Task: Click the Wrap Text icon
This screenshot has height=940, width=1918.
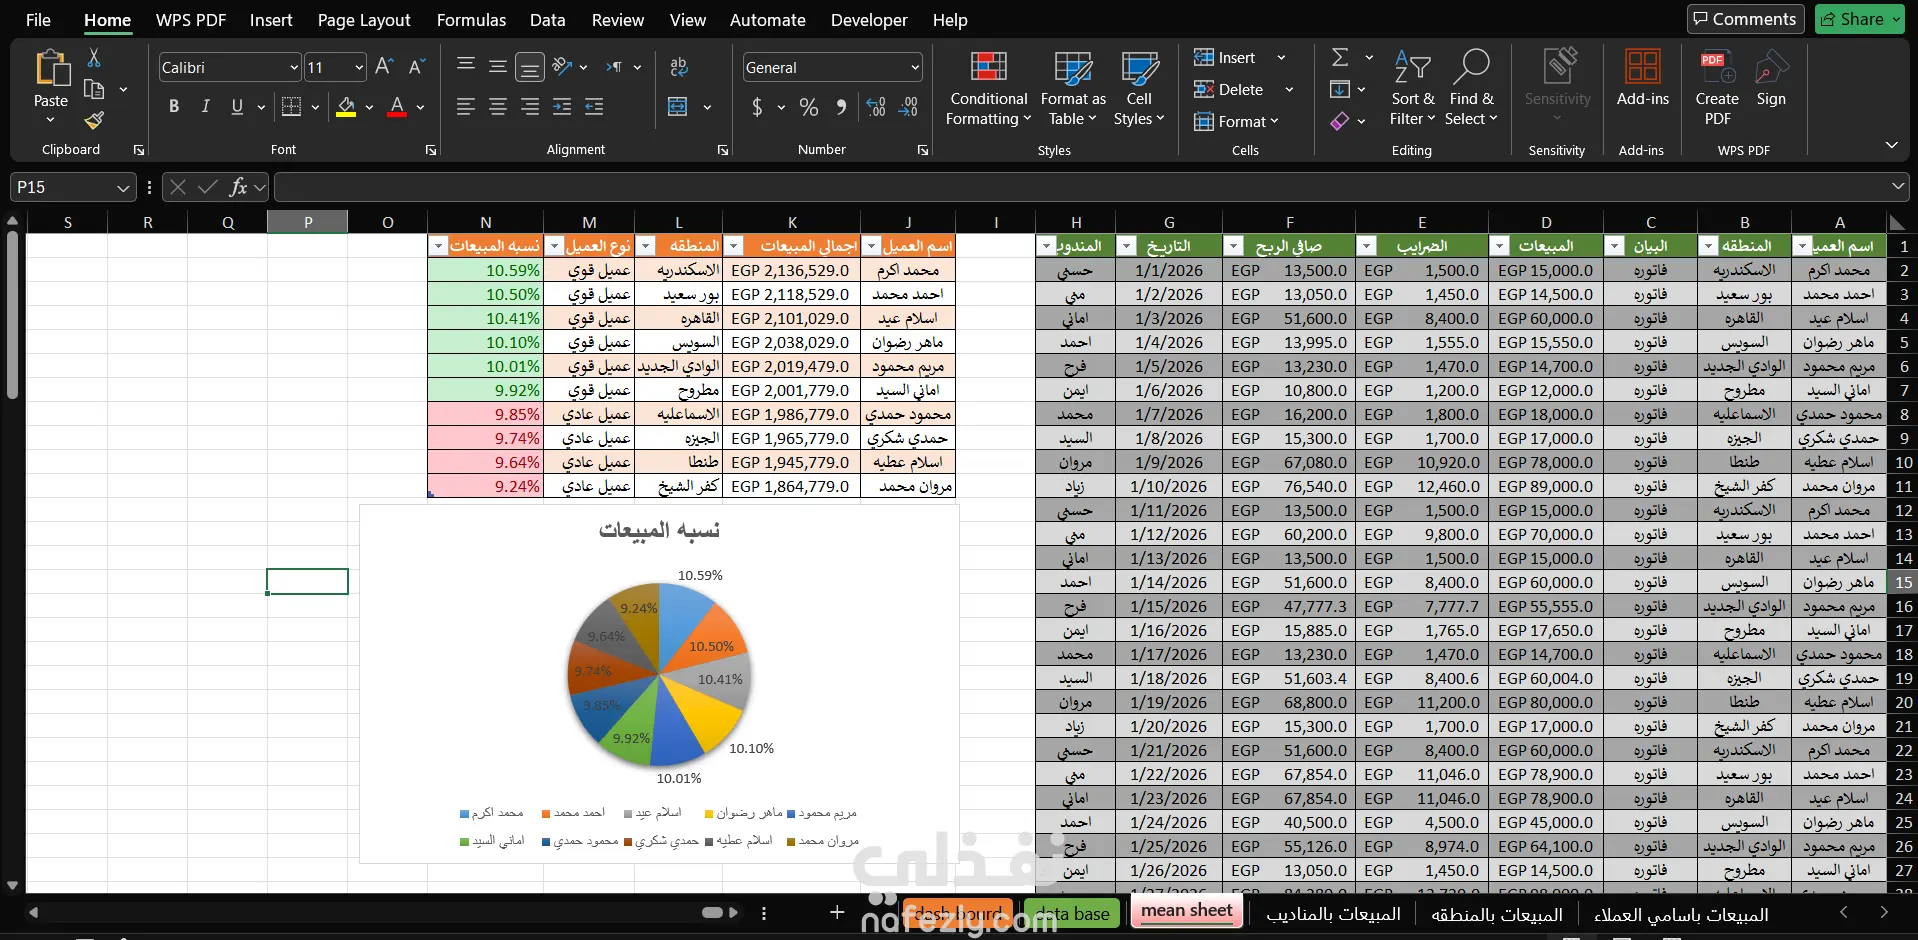Action: (x=679, y=67)
